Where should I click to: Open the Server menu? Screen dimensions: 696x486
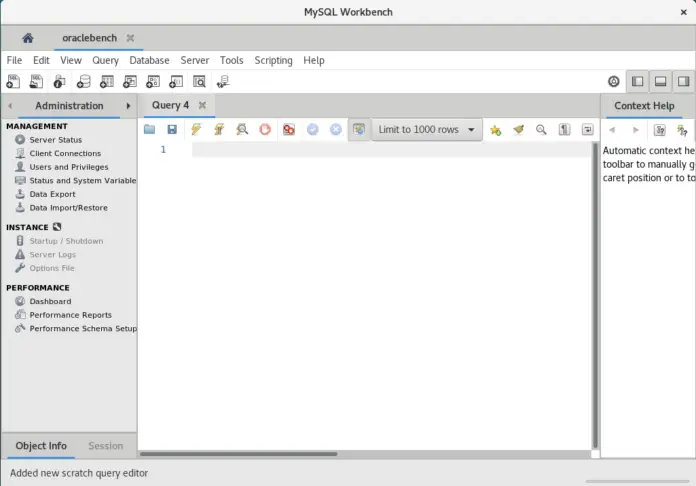195,60
